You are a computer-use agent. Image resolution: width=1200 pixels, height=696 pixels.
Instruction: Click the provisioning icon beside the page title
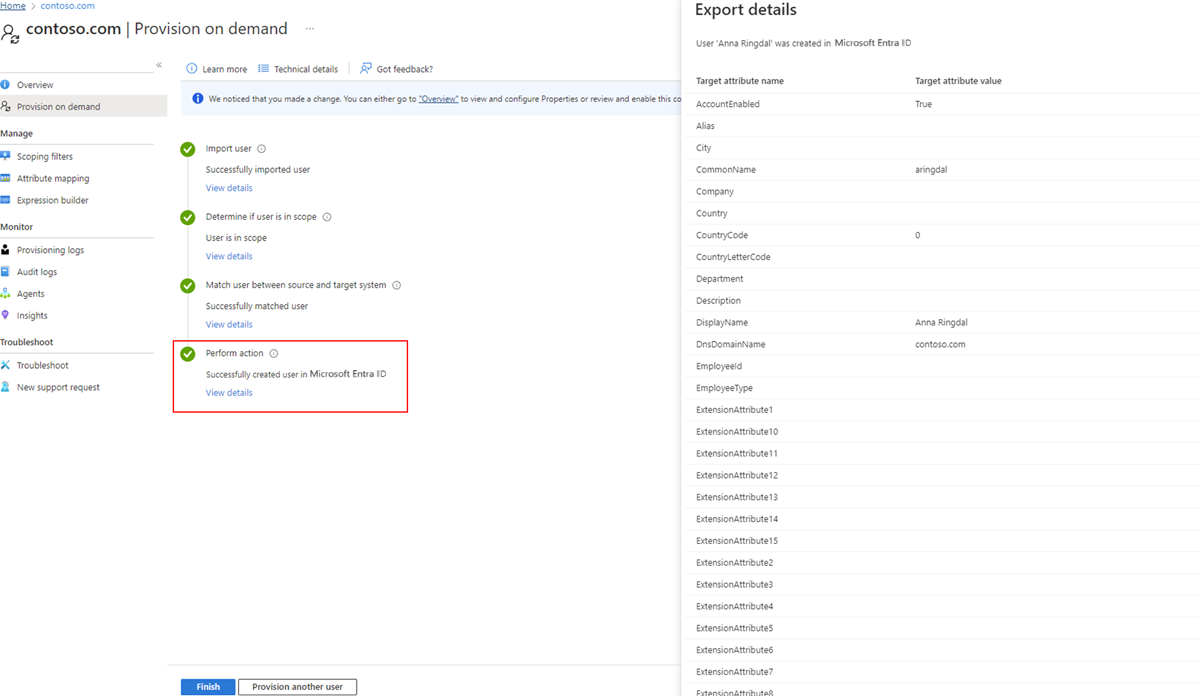[10, 33]
